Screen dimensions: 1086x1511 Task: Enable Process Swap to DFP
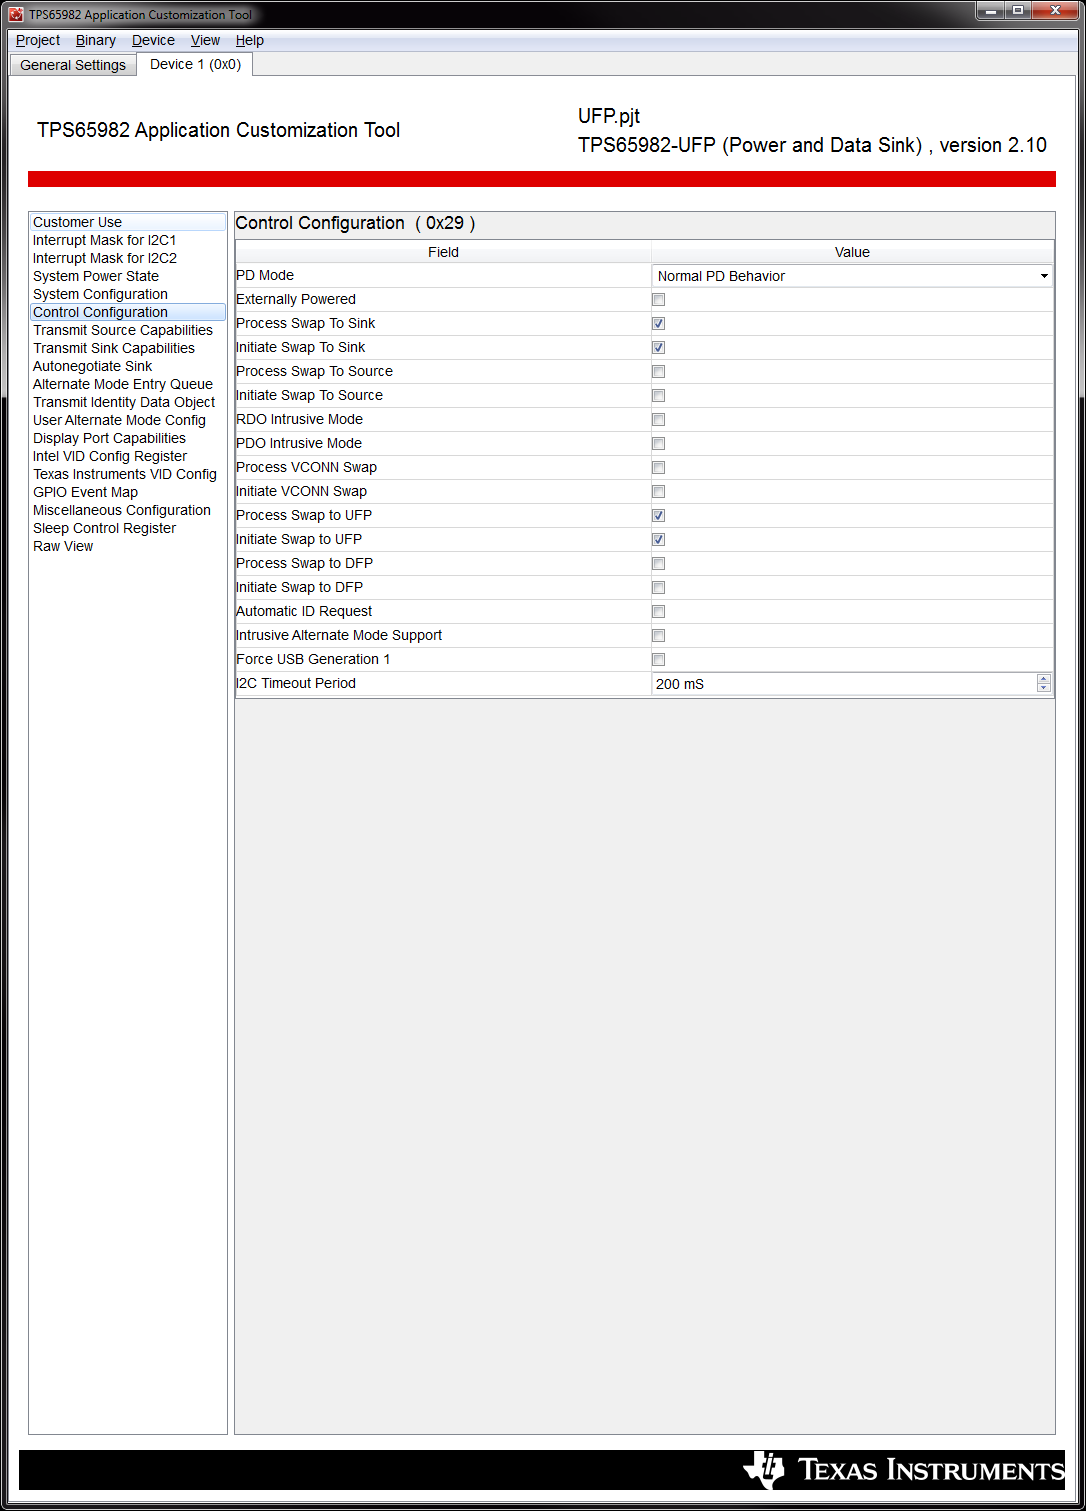658,563
